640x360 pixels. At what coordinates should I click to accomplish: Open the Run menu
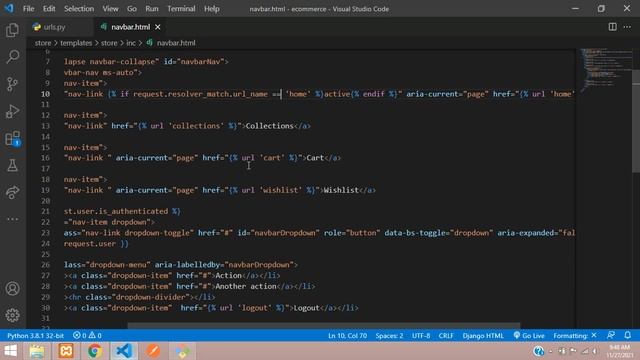tap(151, 9)
